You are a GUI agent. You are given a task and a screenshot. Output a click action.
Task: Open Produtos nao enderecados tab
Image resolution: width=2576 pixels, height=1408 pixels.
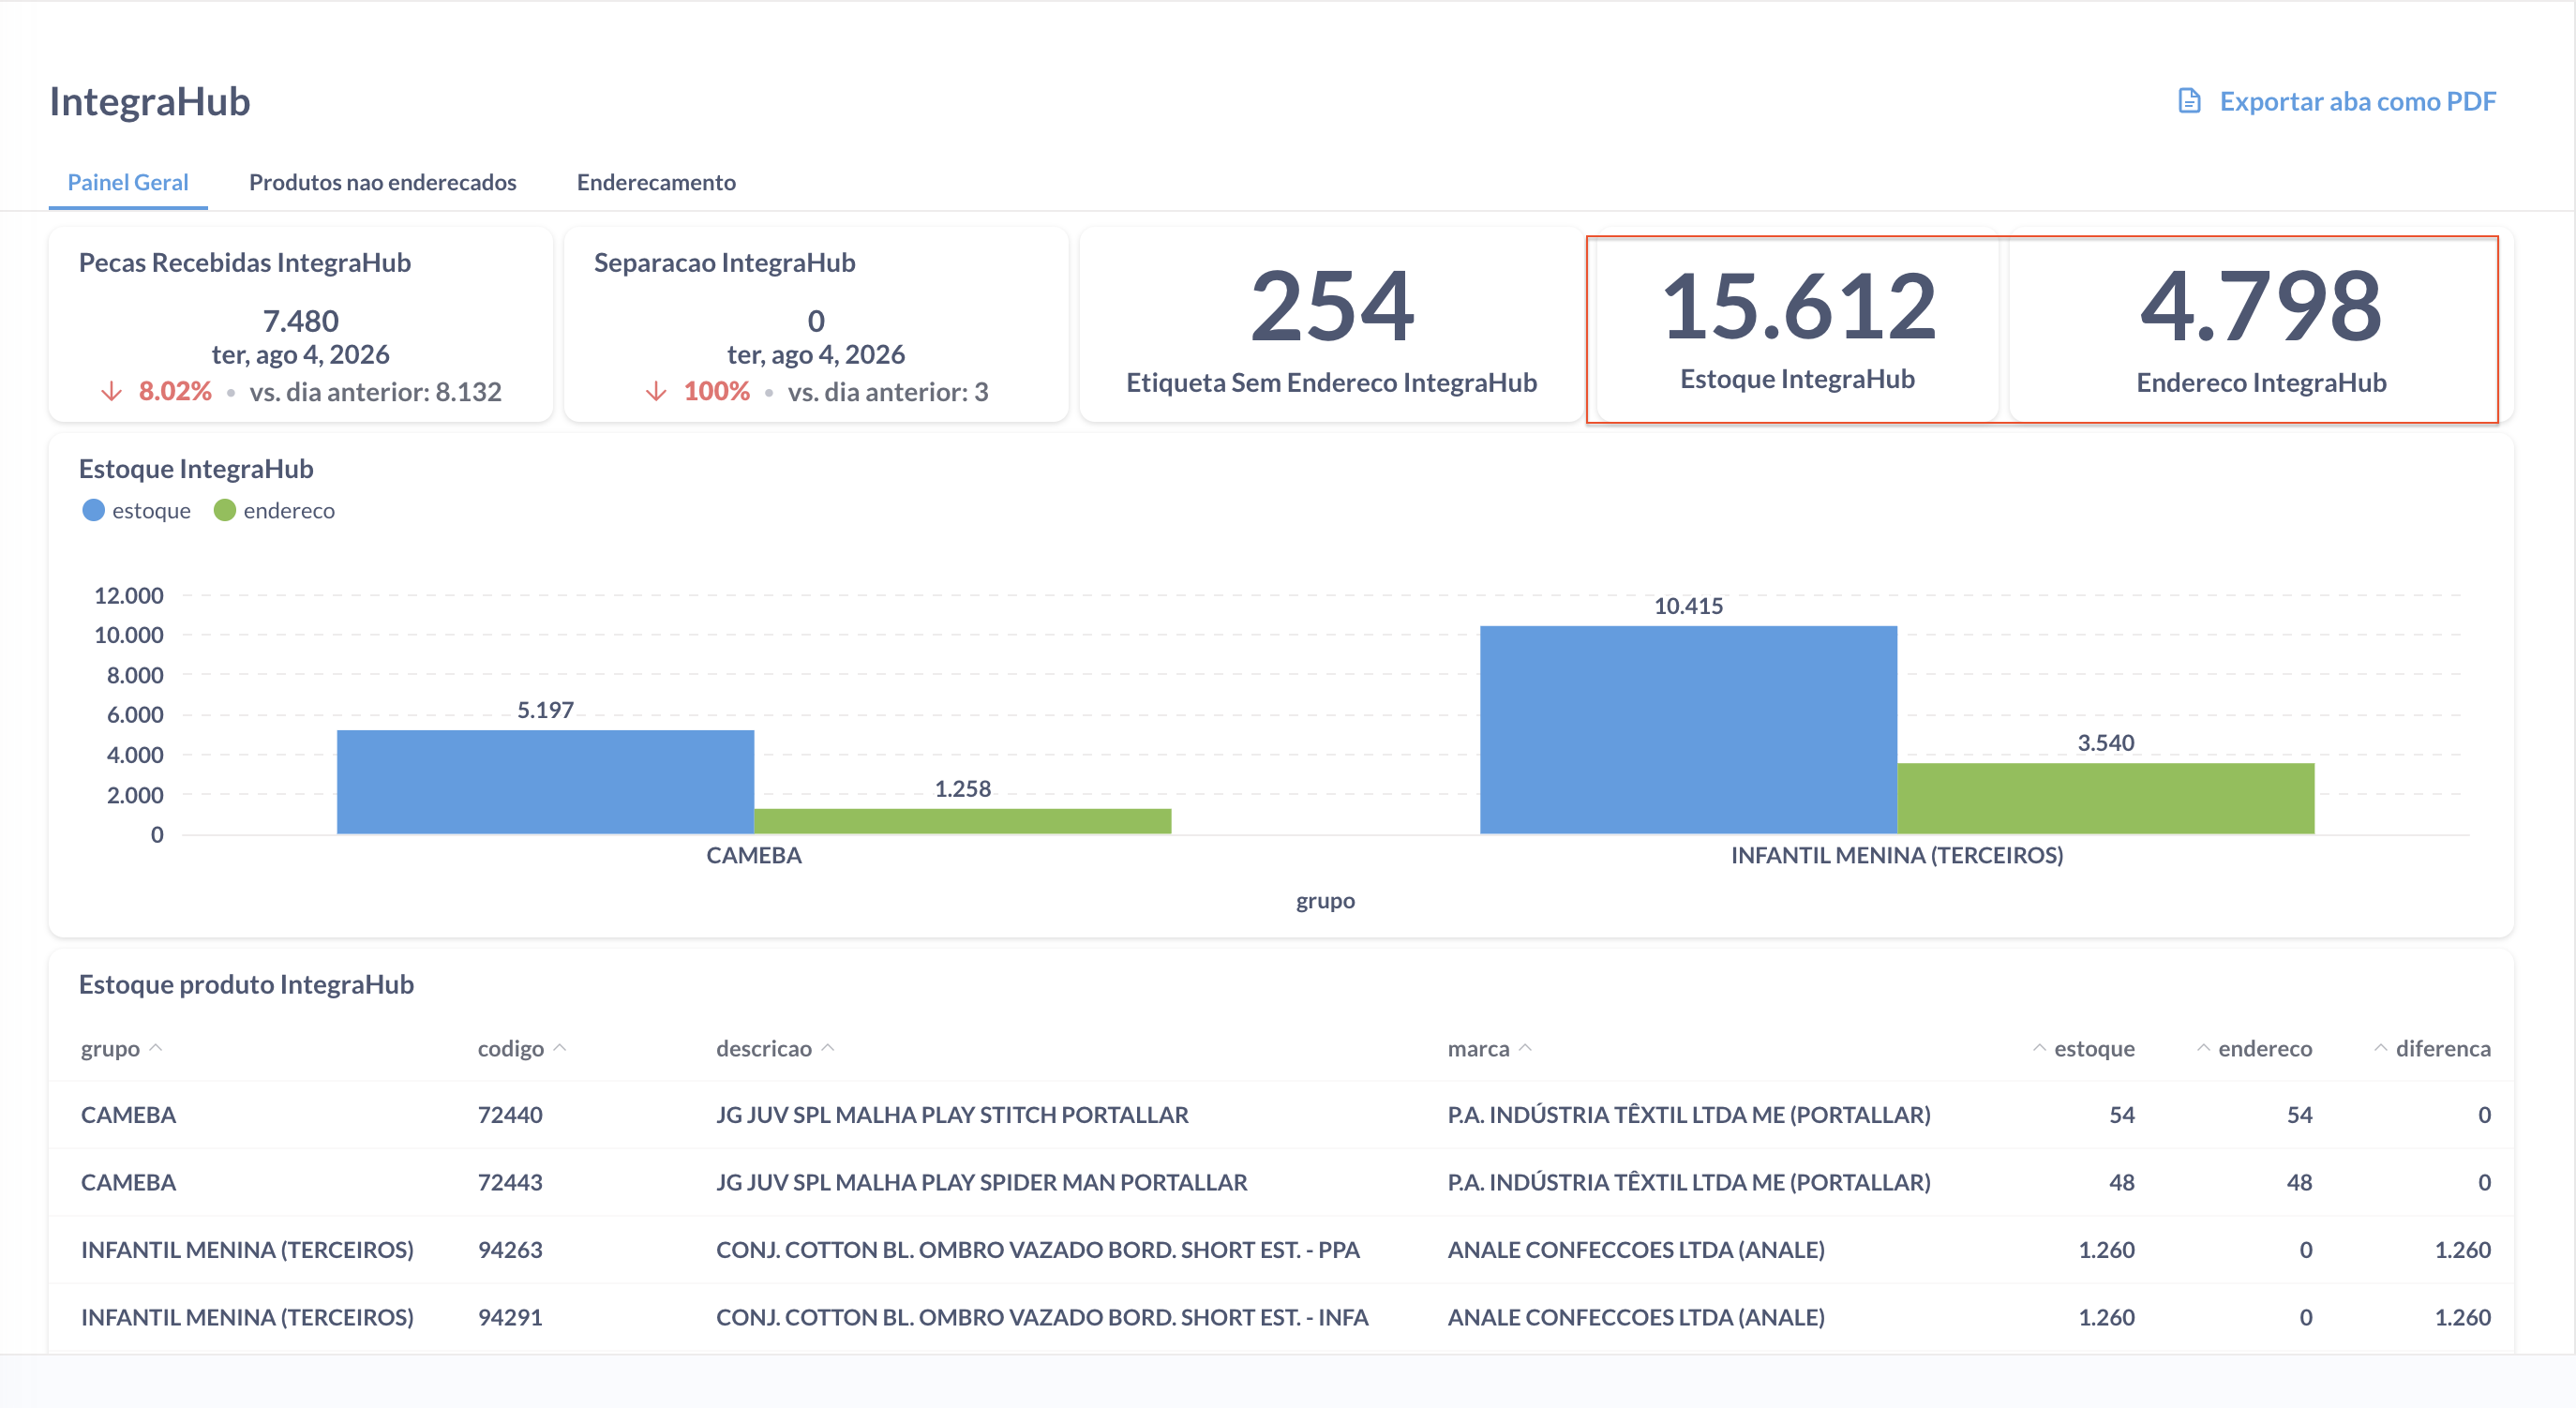click(x=382, y=182)
